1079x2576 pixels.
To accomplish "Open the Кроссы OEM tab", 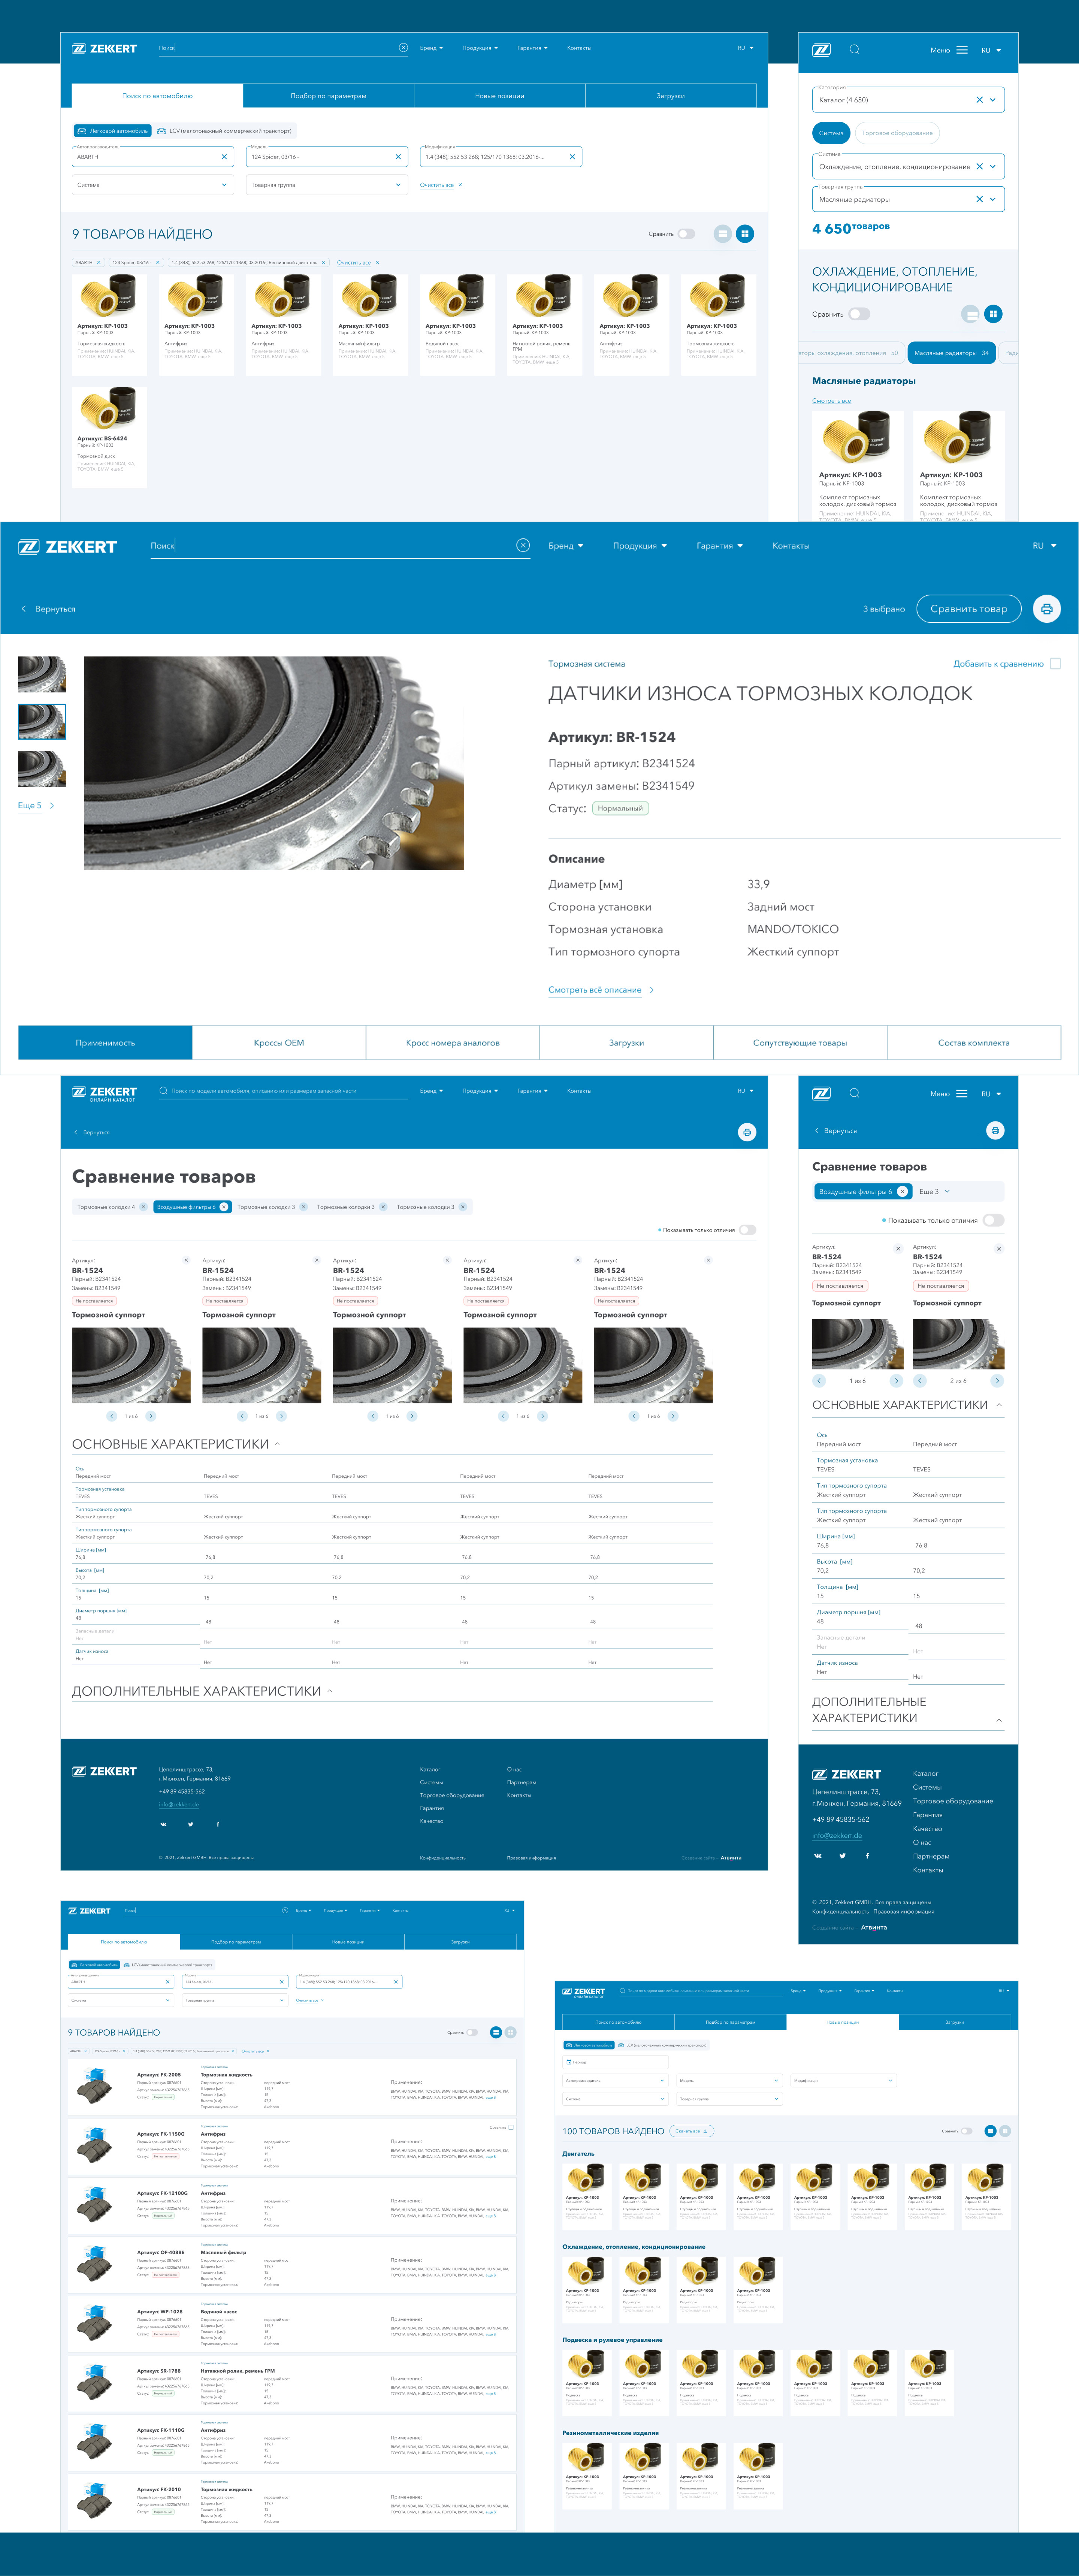I will pos(279,1043).
